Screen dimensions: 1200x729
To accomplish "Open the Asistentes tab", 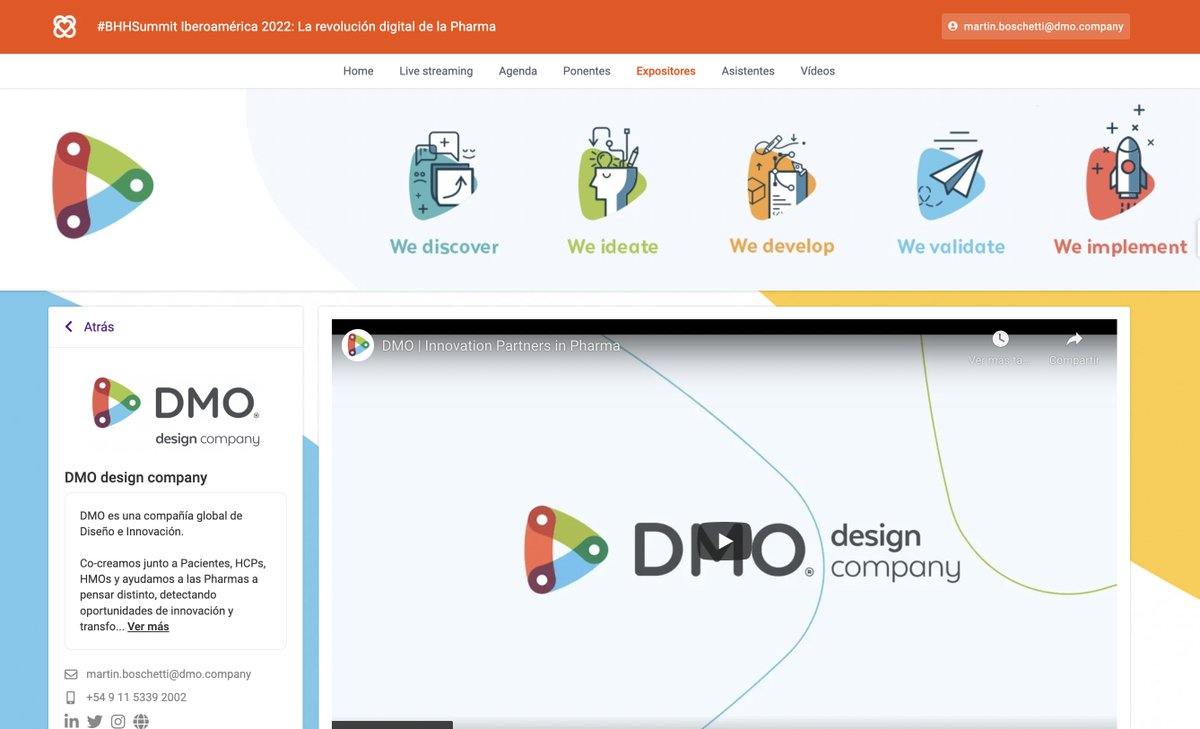I will [748, 71].
